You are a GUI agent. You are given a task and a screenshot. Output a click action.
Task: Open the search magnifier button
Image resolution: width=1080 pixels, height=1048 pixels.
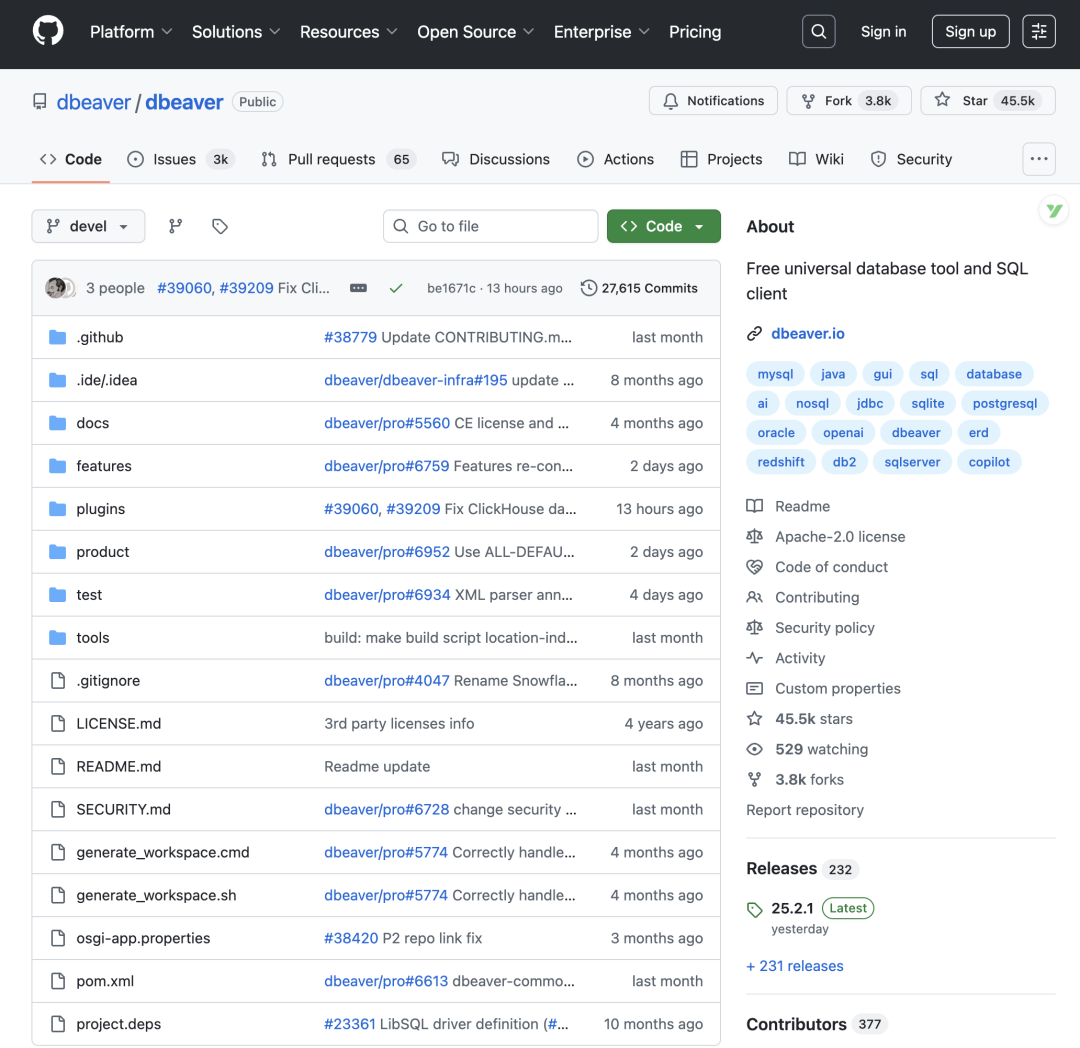click(818, 32)
